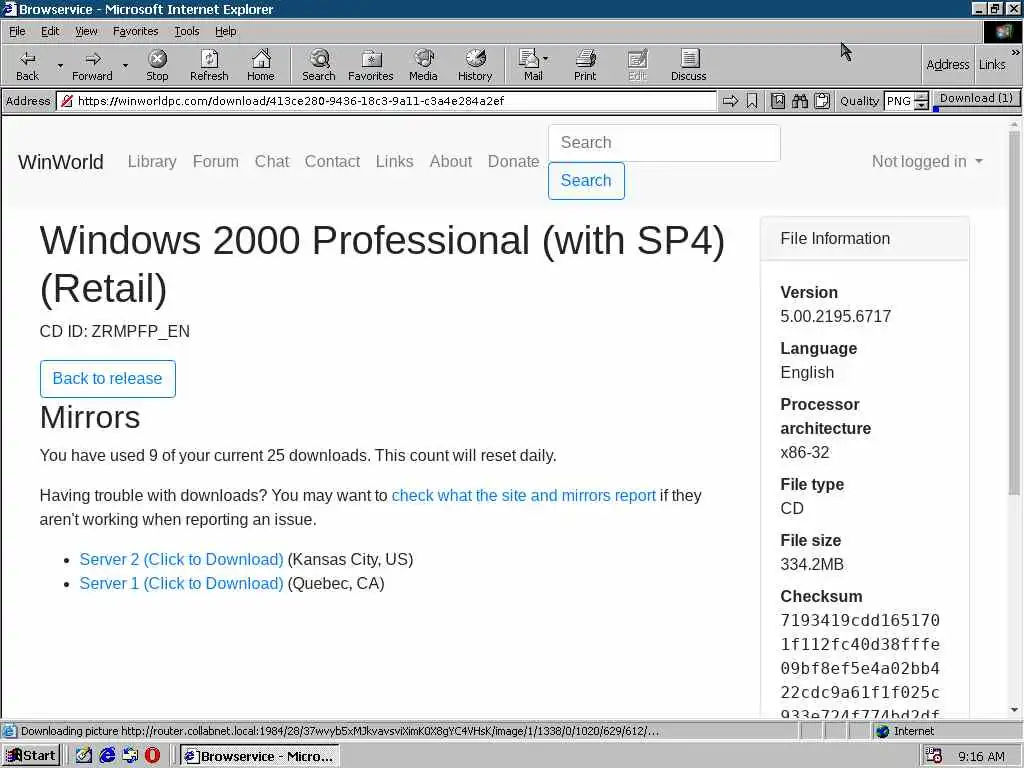Open the Tools menu
1024x768 pixels.
pos(186,31)
